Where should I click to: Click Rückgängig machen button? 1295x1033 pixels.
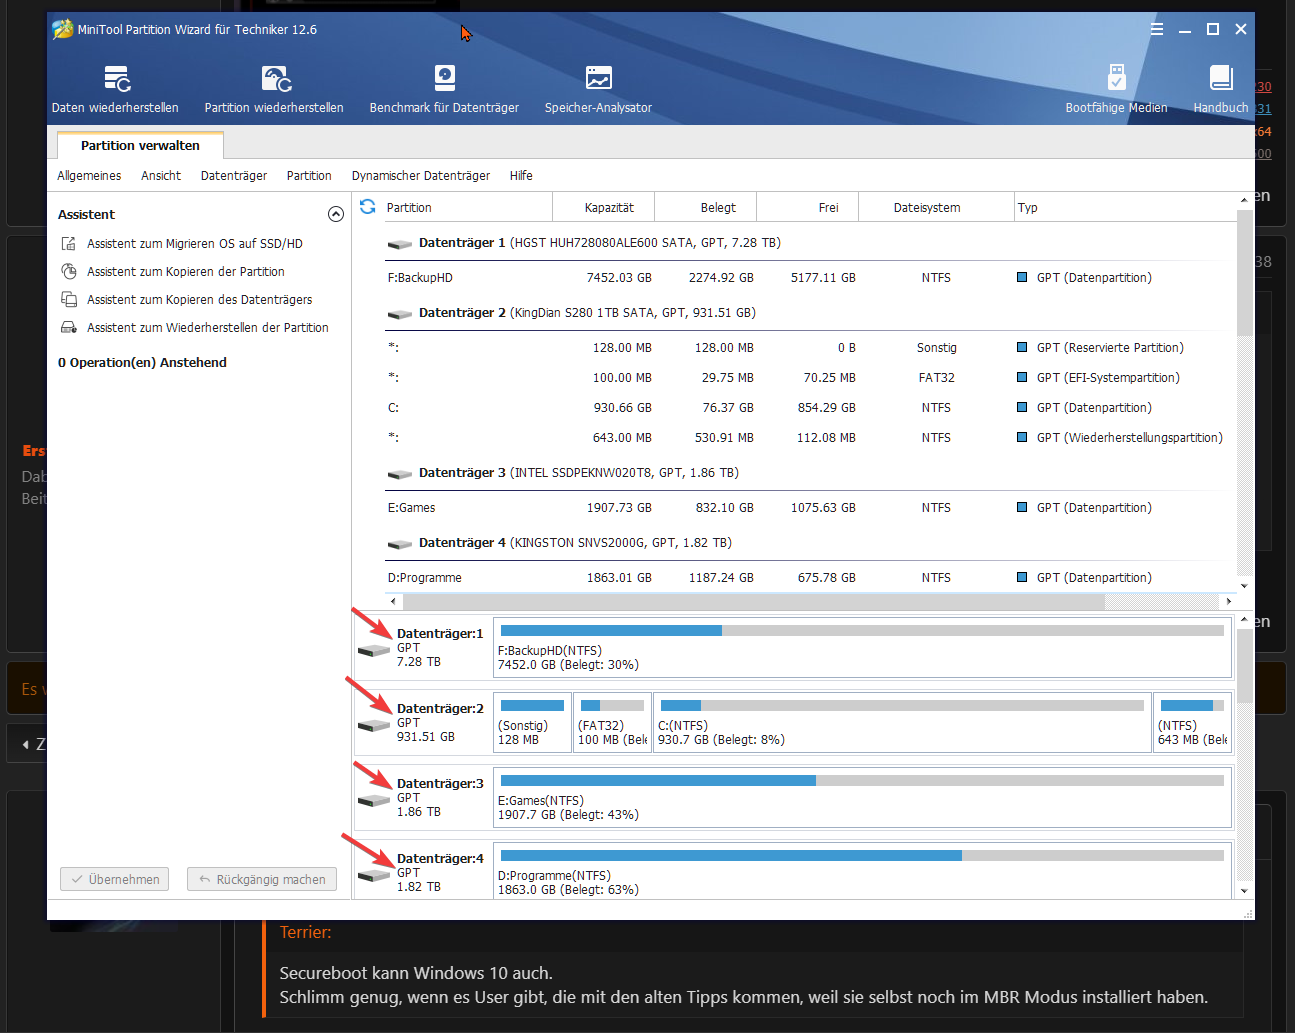tap(262, 879)
